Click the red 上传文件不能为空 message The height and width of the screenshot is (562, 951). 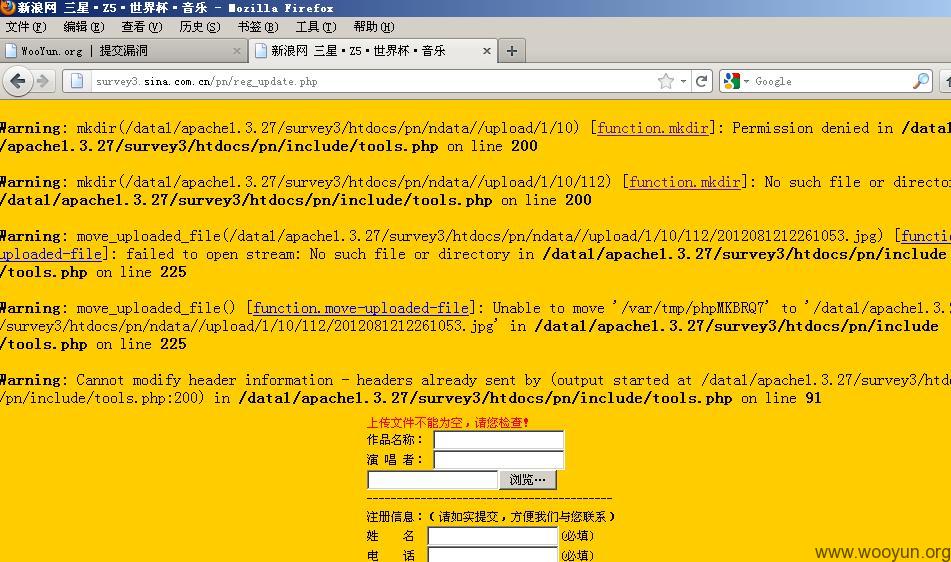pos(448,423)
